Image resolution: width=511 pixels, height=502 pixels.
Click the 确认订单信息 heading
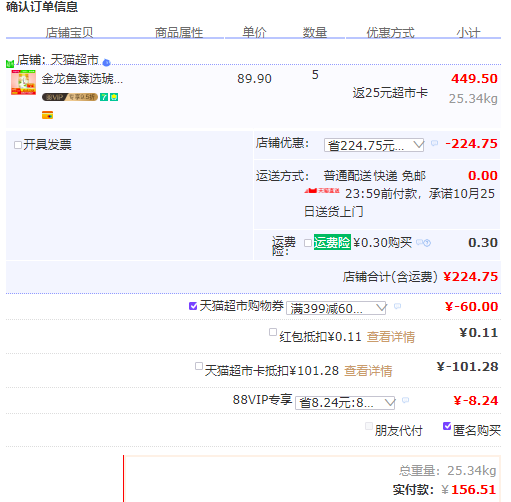coord(42,7)
